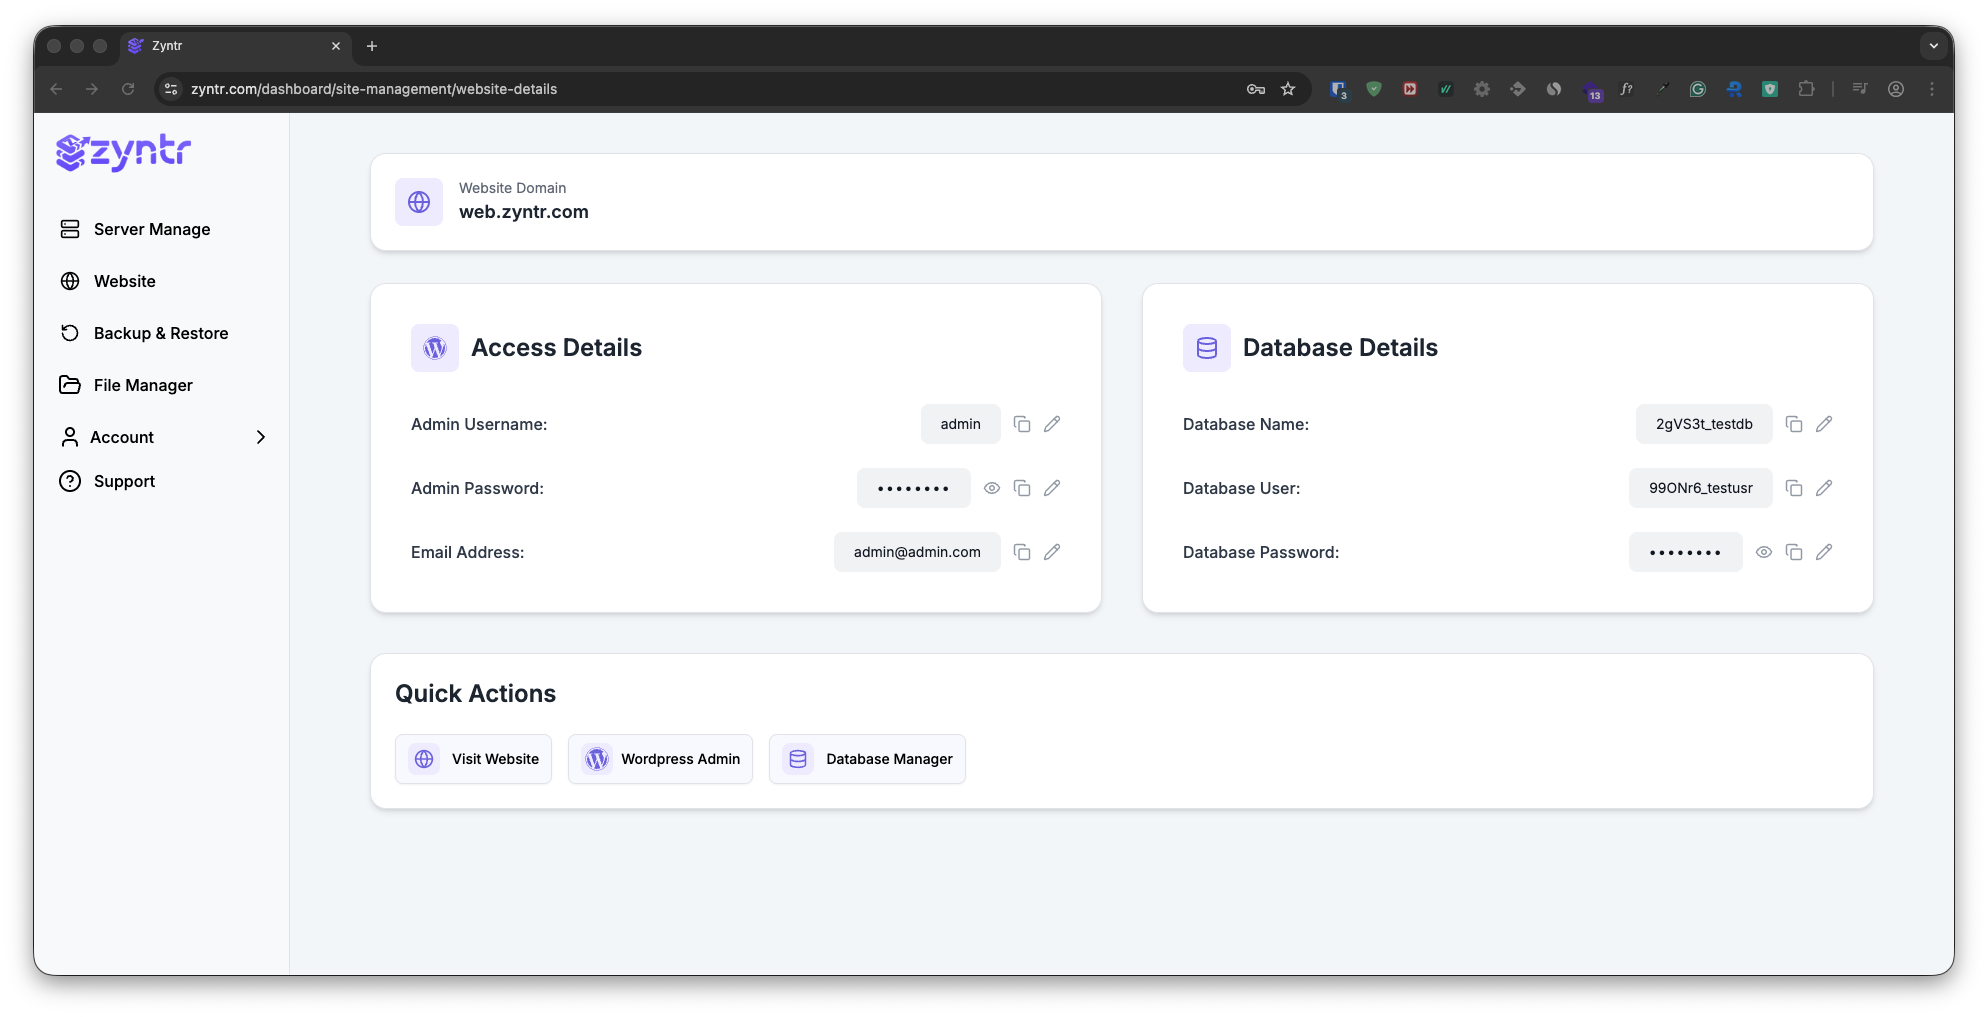
Task: Select the Account sidebar item
Action: (122, 437)
